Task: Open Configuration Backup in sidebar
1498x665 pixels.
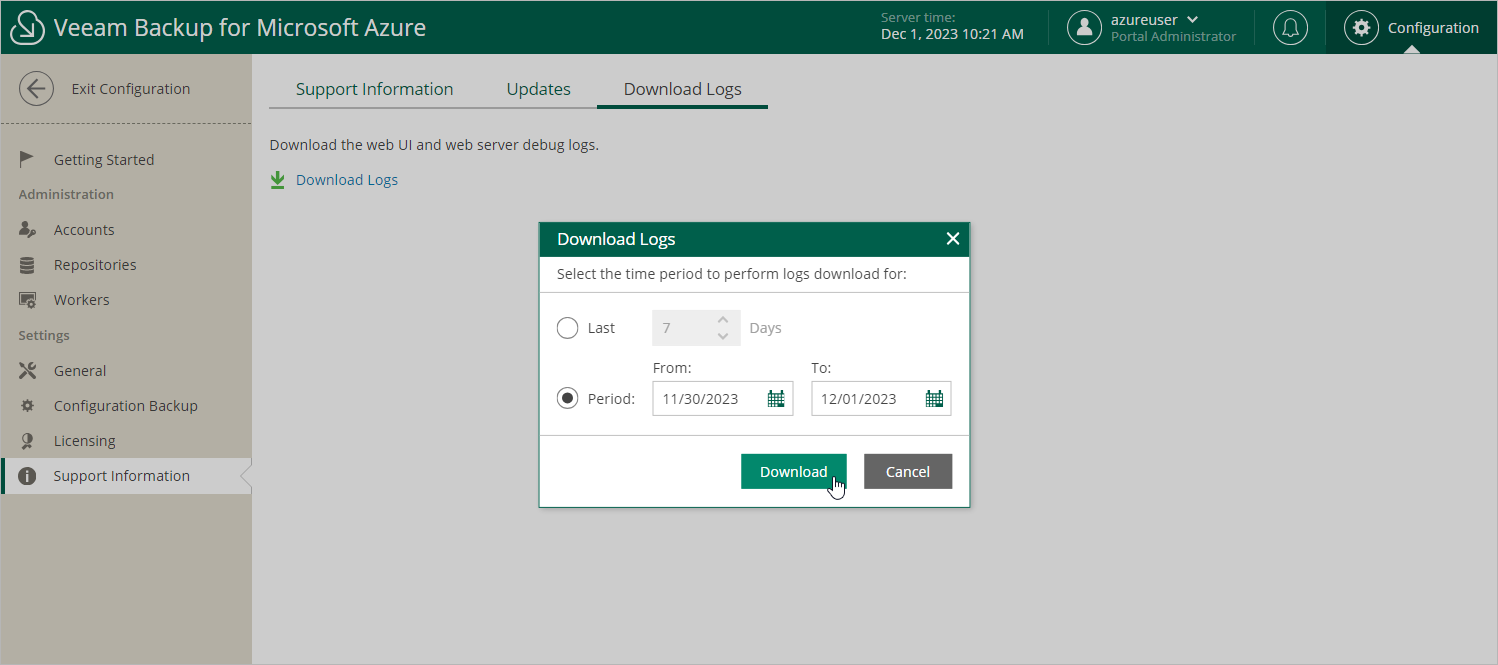Action: [126, 406]
